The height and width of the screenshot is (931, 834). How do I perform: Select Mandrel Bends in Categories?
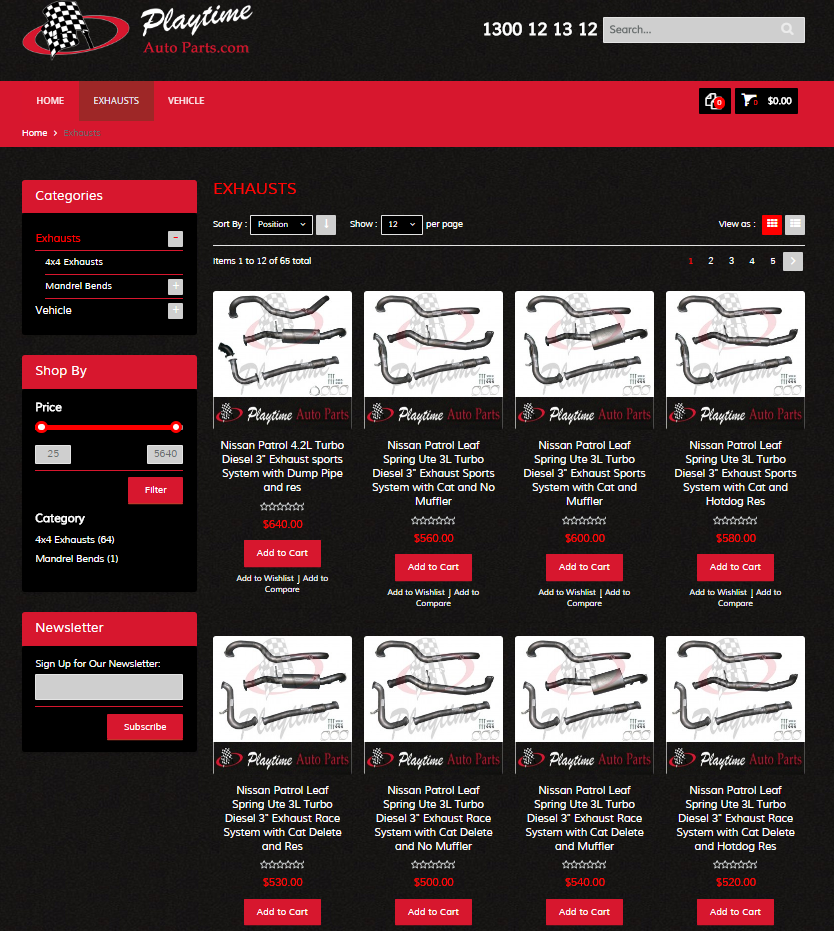click(x=78, y=286)
